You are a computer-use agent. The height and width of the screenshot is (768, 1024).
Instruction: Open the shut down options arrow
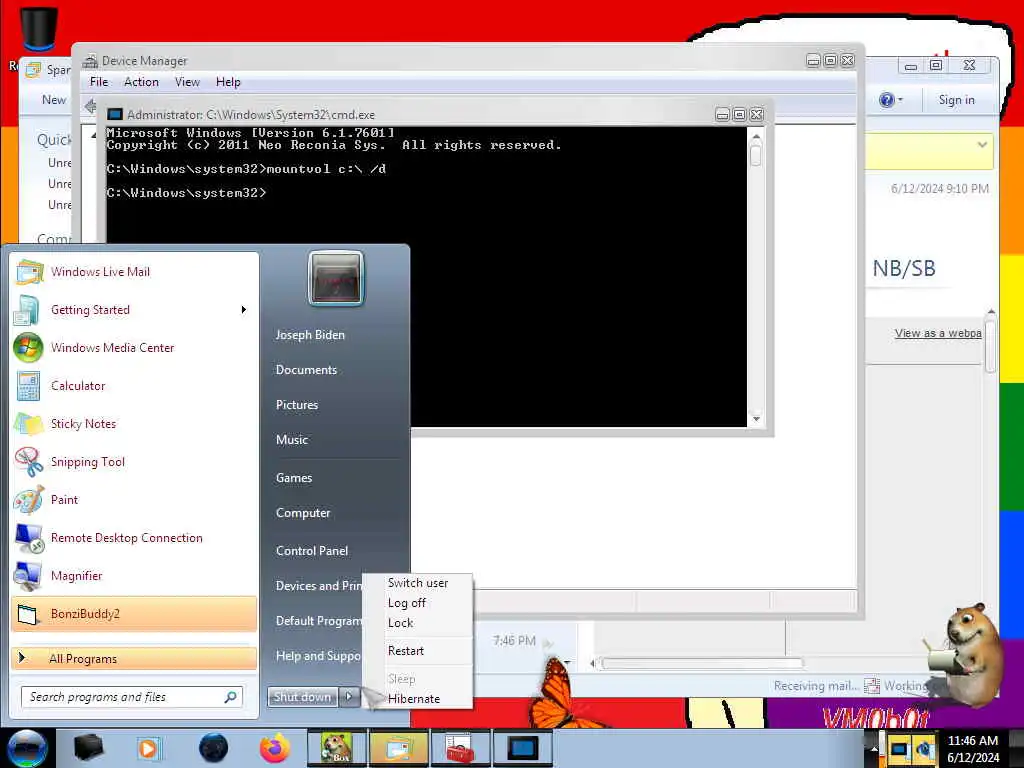(x=349, y=697)
